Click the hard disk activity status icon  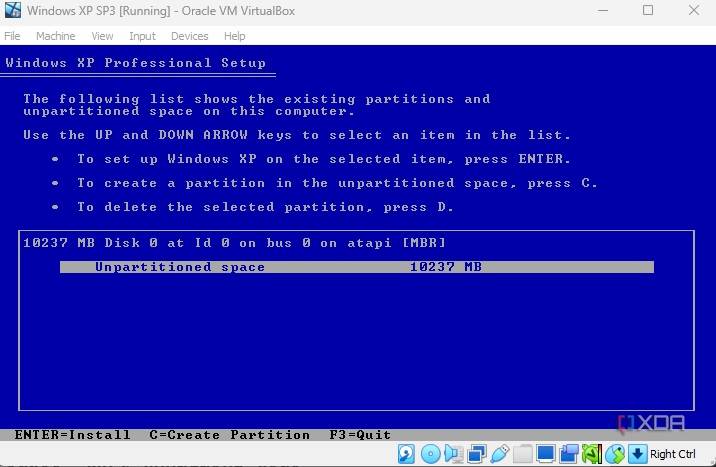click(x=406, y=454)
